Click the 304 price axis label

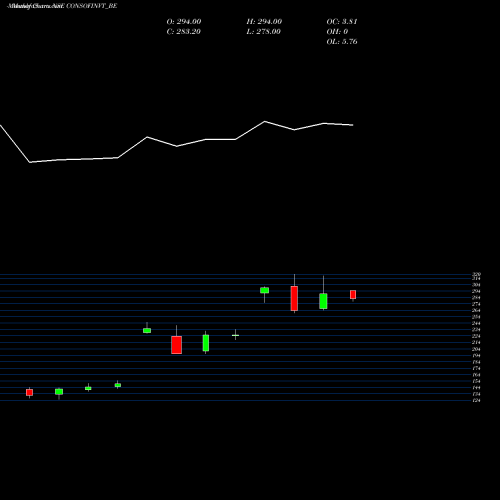coord(476,285)
